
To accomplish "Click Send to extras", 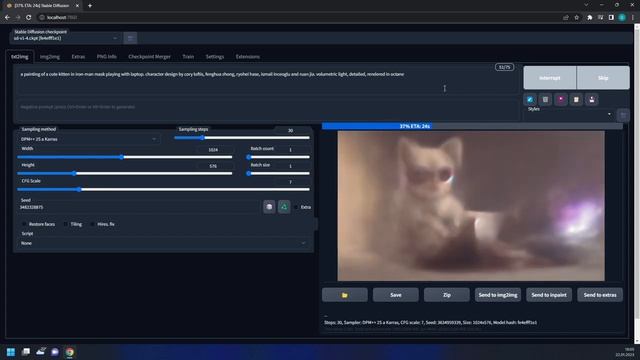I will point(600,295).
